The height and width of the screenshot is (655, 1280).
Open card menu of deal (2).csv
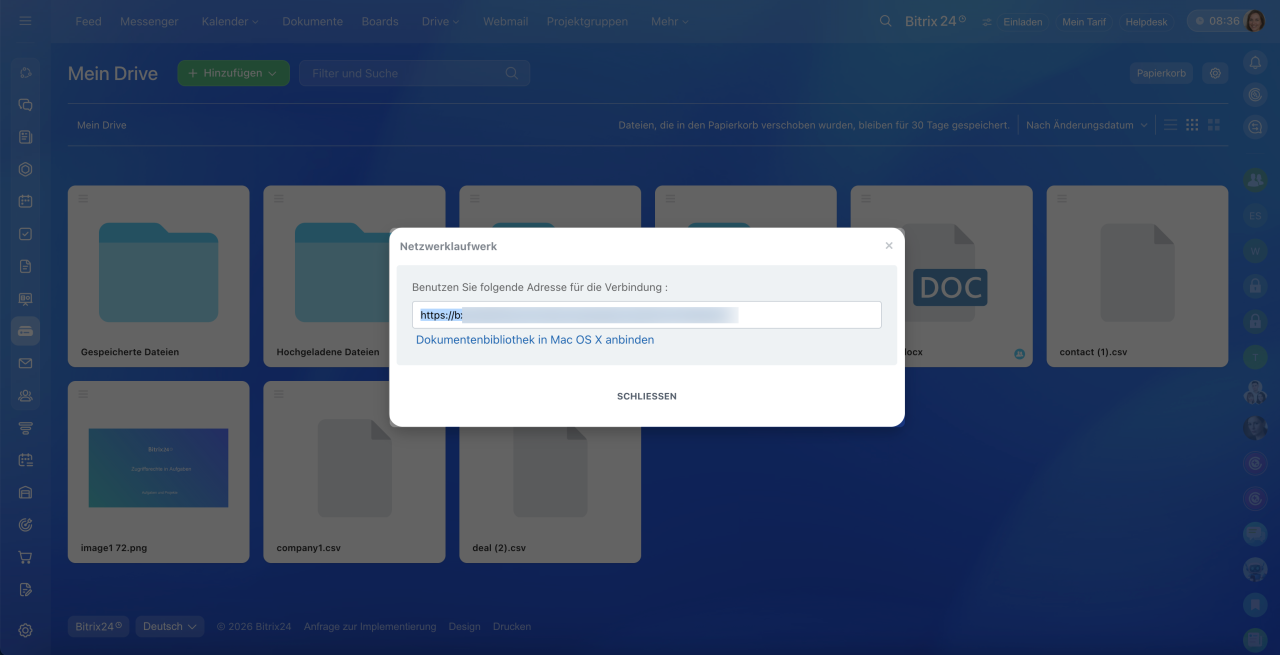[x=475, y=395]
